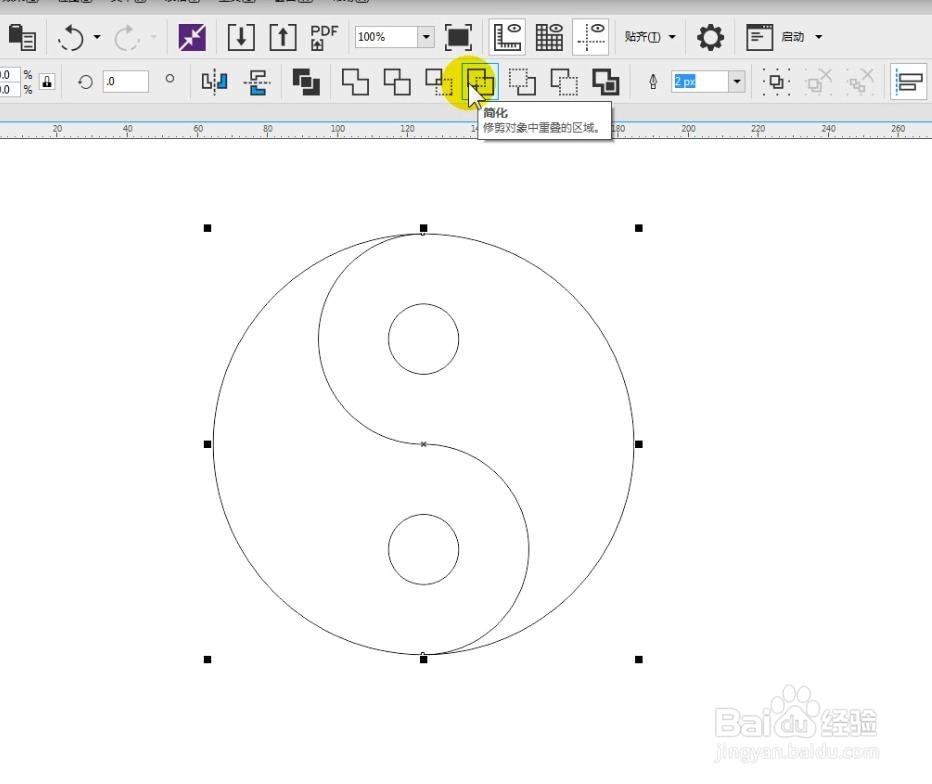Image resolution: width=932 pixels, height=784 pixels.
Task: Toggle ruler visibility
Action: [507, 37]
